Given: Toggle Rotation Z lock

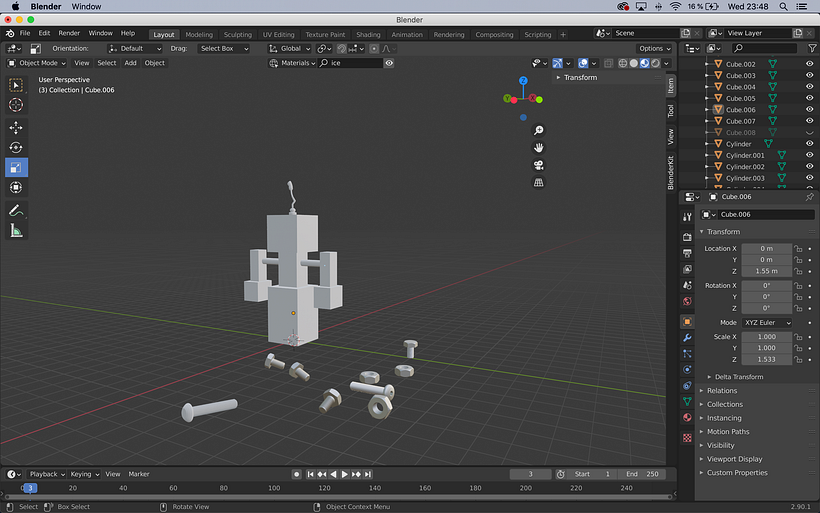Looking at the screenshot, I should point(798,308).
